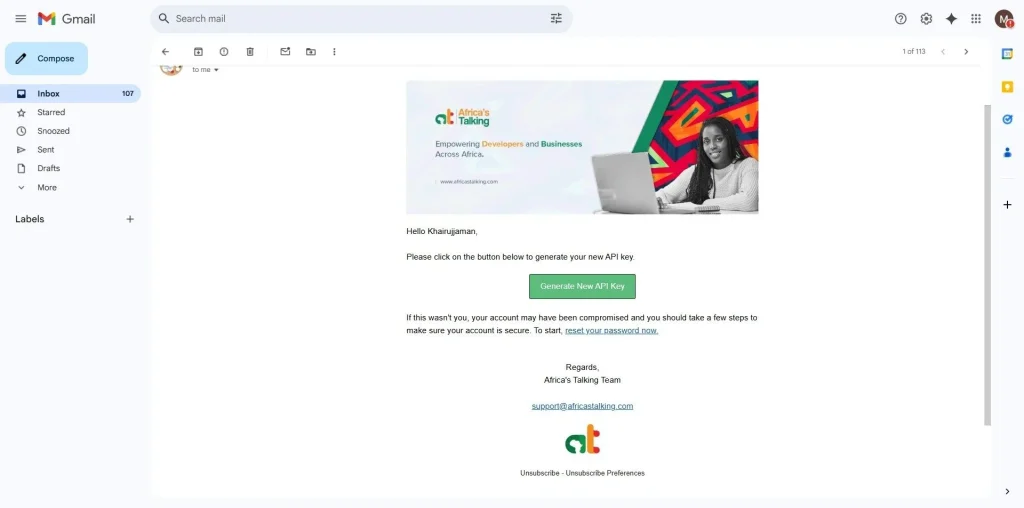Open the Move to folder icon

pos(311,52)
